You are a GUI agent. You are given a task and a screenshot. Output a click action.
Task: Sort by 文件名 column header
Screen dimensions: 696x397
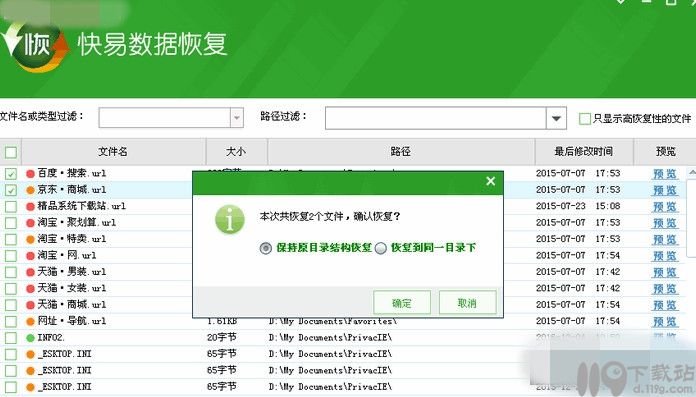(113, 151)
